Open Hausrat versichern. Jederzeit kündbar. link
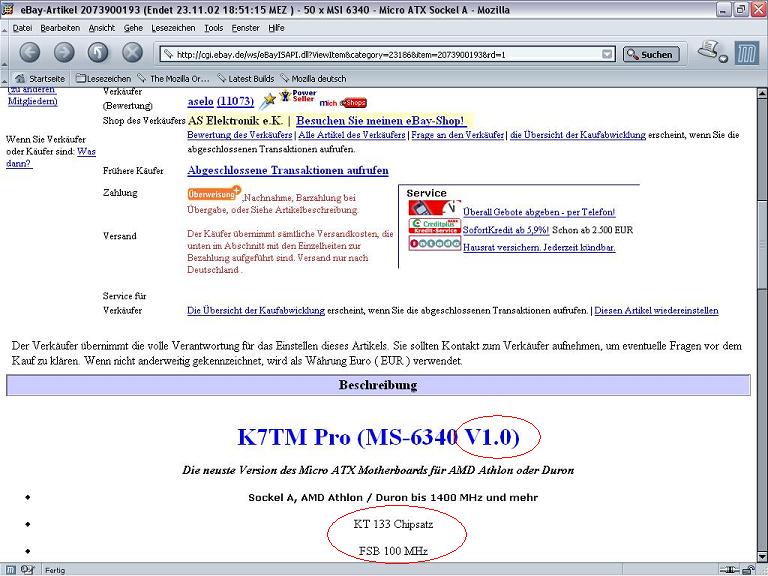Screen dimensions: 768x576 tap(539, 247)
